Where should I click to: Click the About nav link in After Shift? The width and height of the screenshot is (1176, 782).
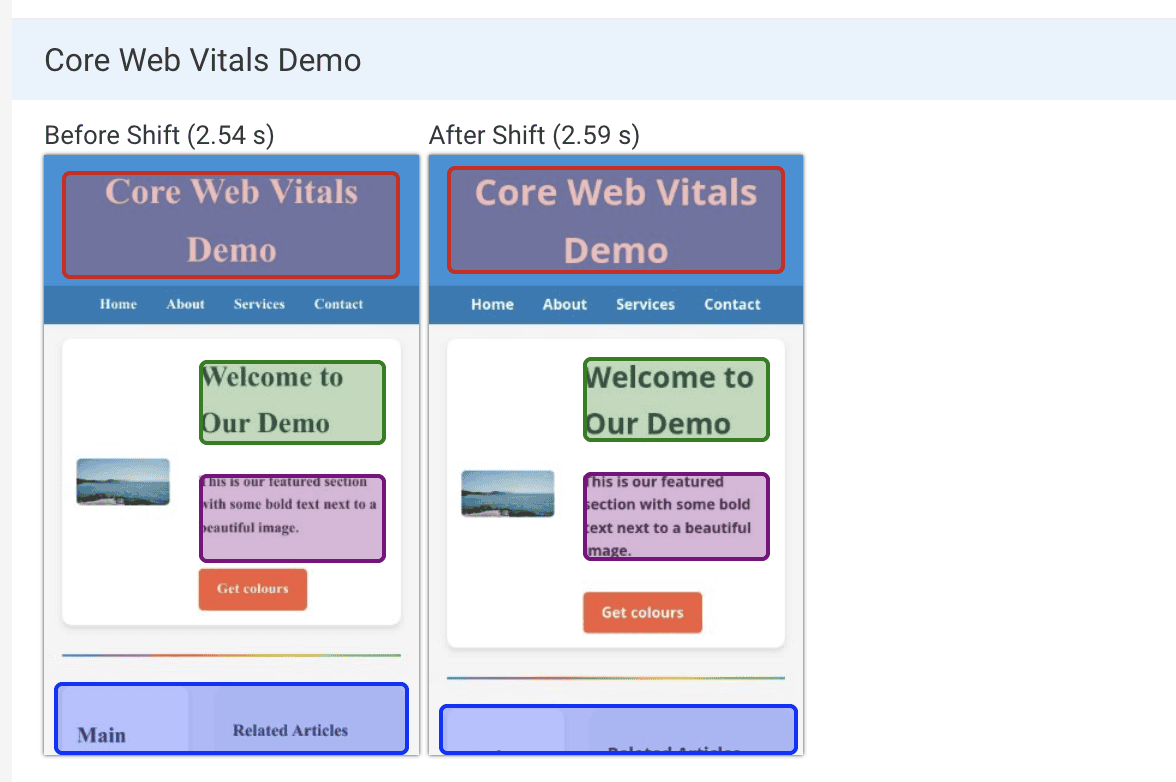564,304
